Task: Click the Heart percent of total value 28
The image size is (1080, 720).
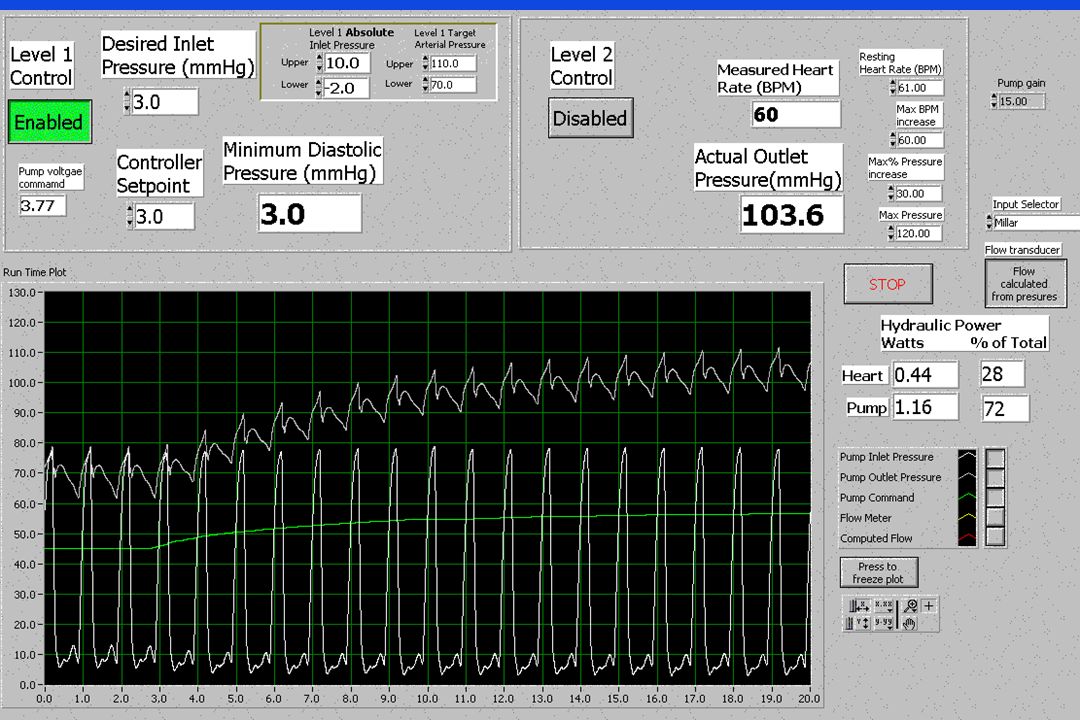Action: tap(1002, 374)
